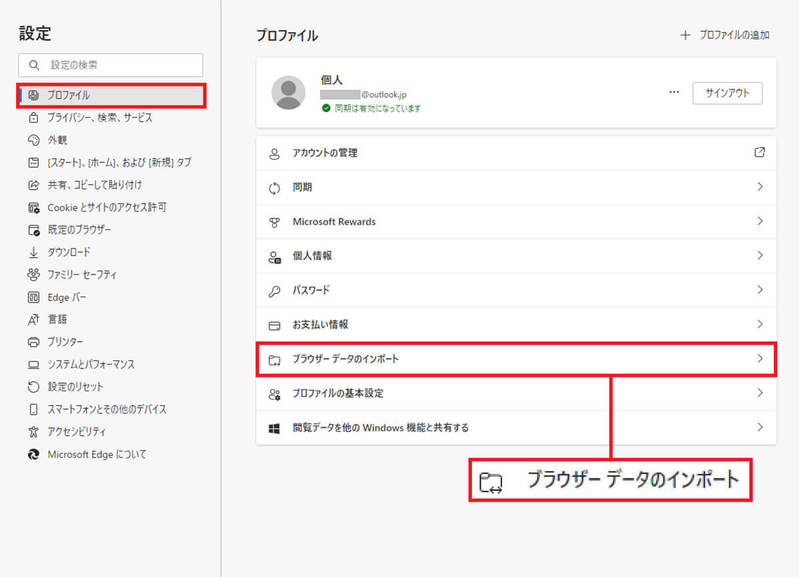
Task: Expand the お支払い情報 row chevron
Action: [x=760, y=324]
